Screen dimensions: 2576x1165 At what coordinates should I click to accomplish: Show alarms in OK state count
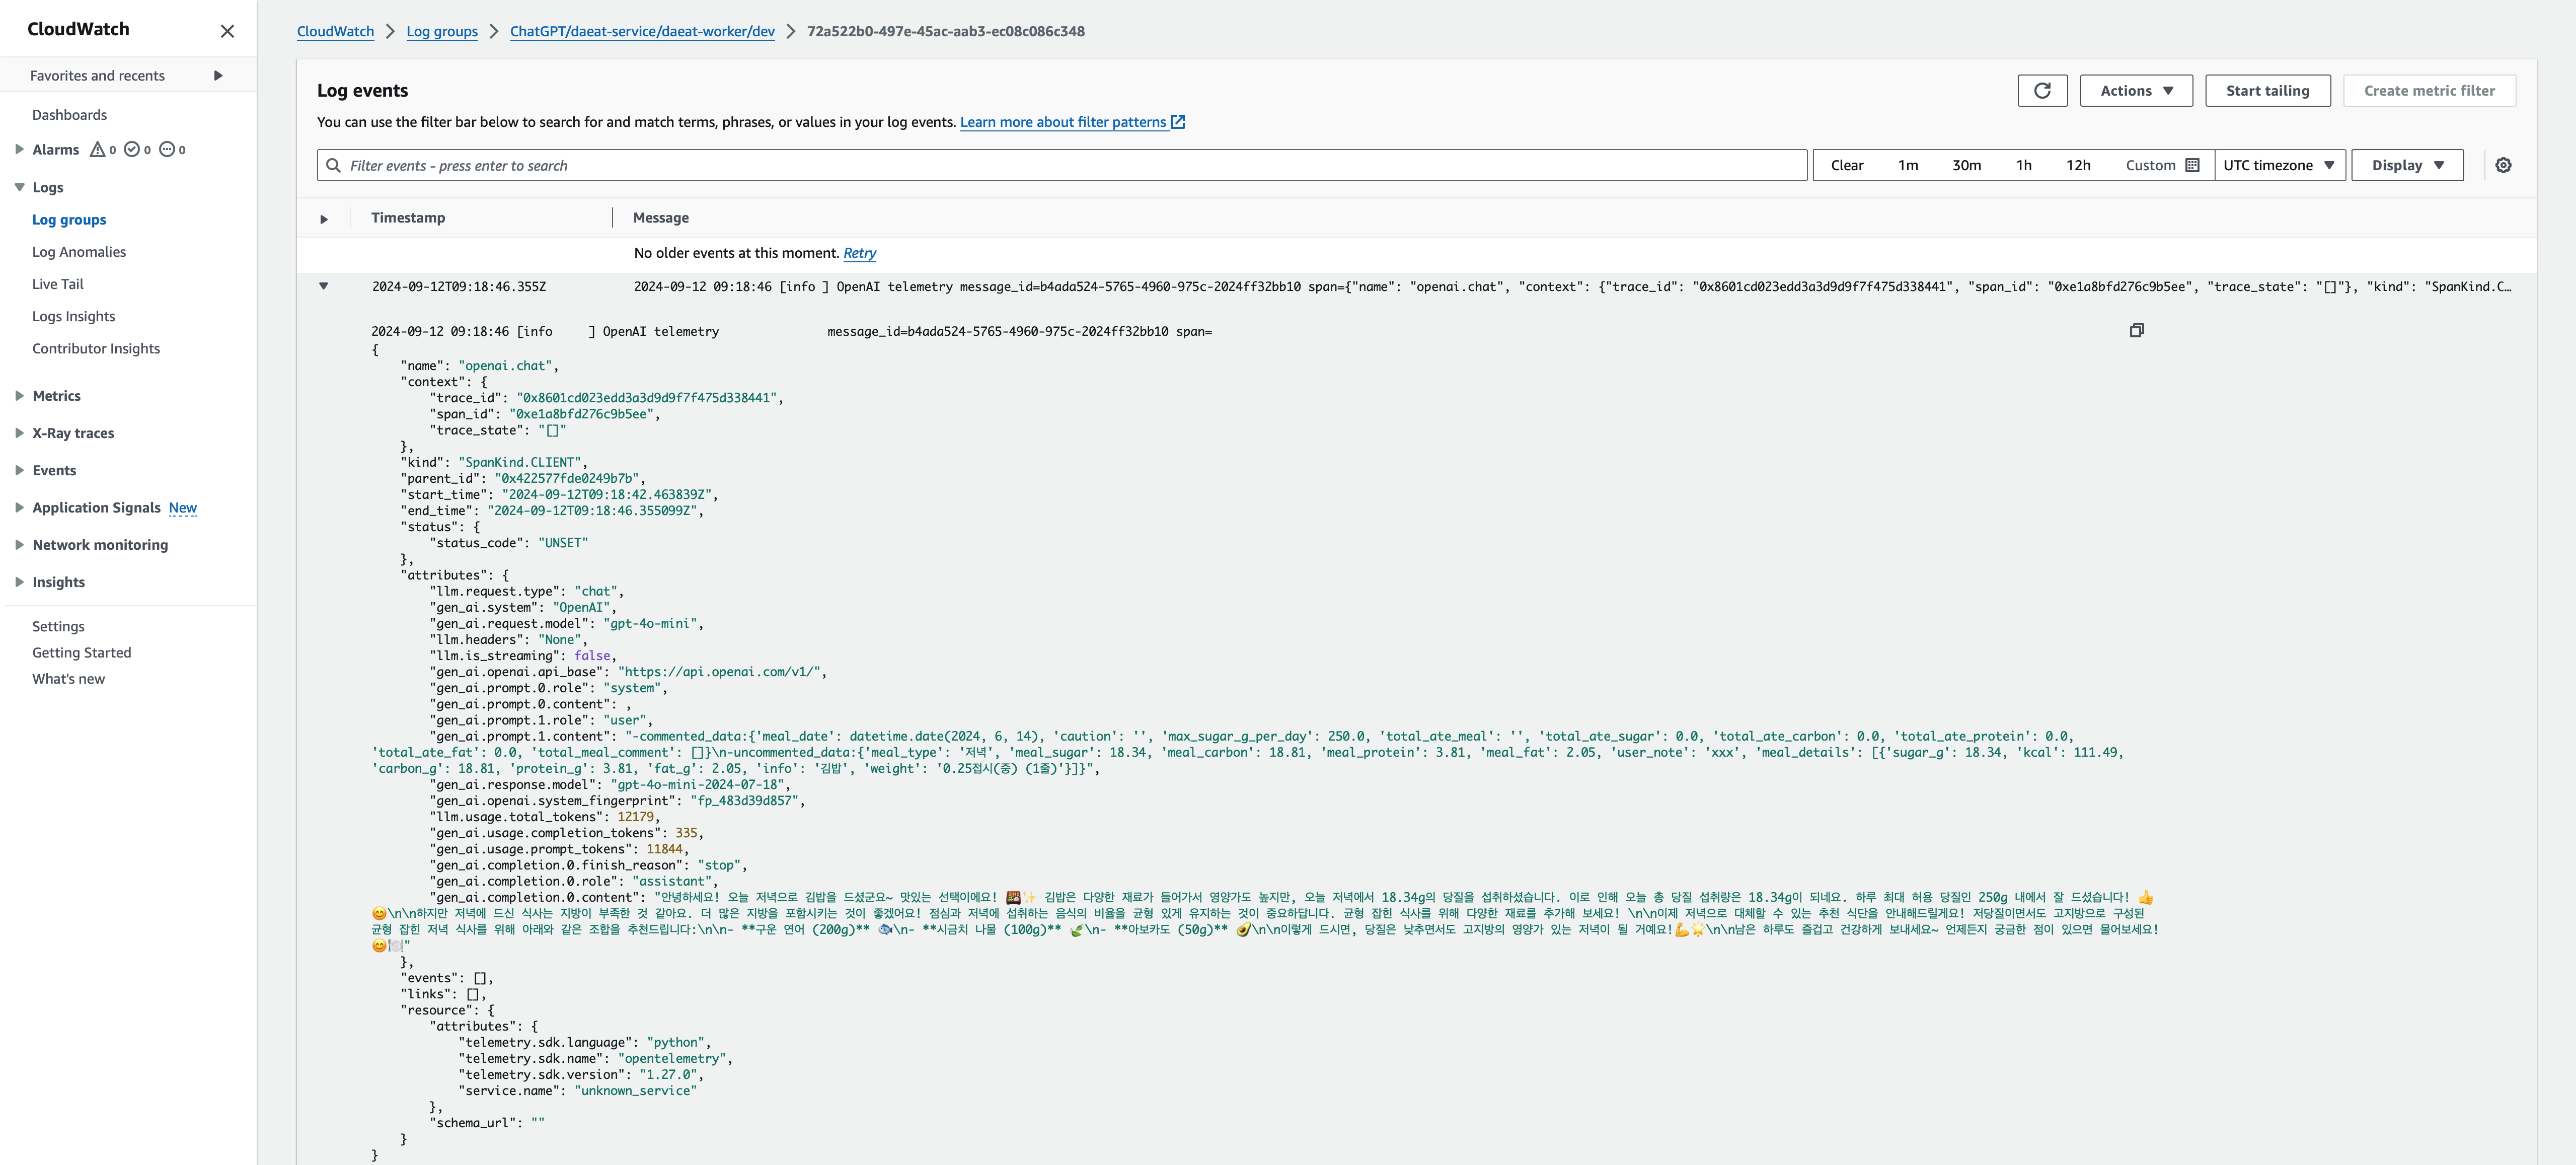pyautogui.click(x=137, y=150)
